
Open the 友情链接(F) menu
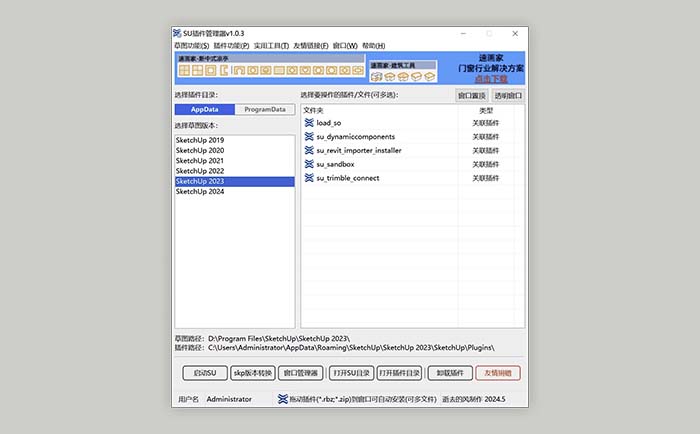pyautogui.click(x=311, y=46)
